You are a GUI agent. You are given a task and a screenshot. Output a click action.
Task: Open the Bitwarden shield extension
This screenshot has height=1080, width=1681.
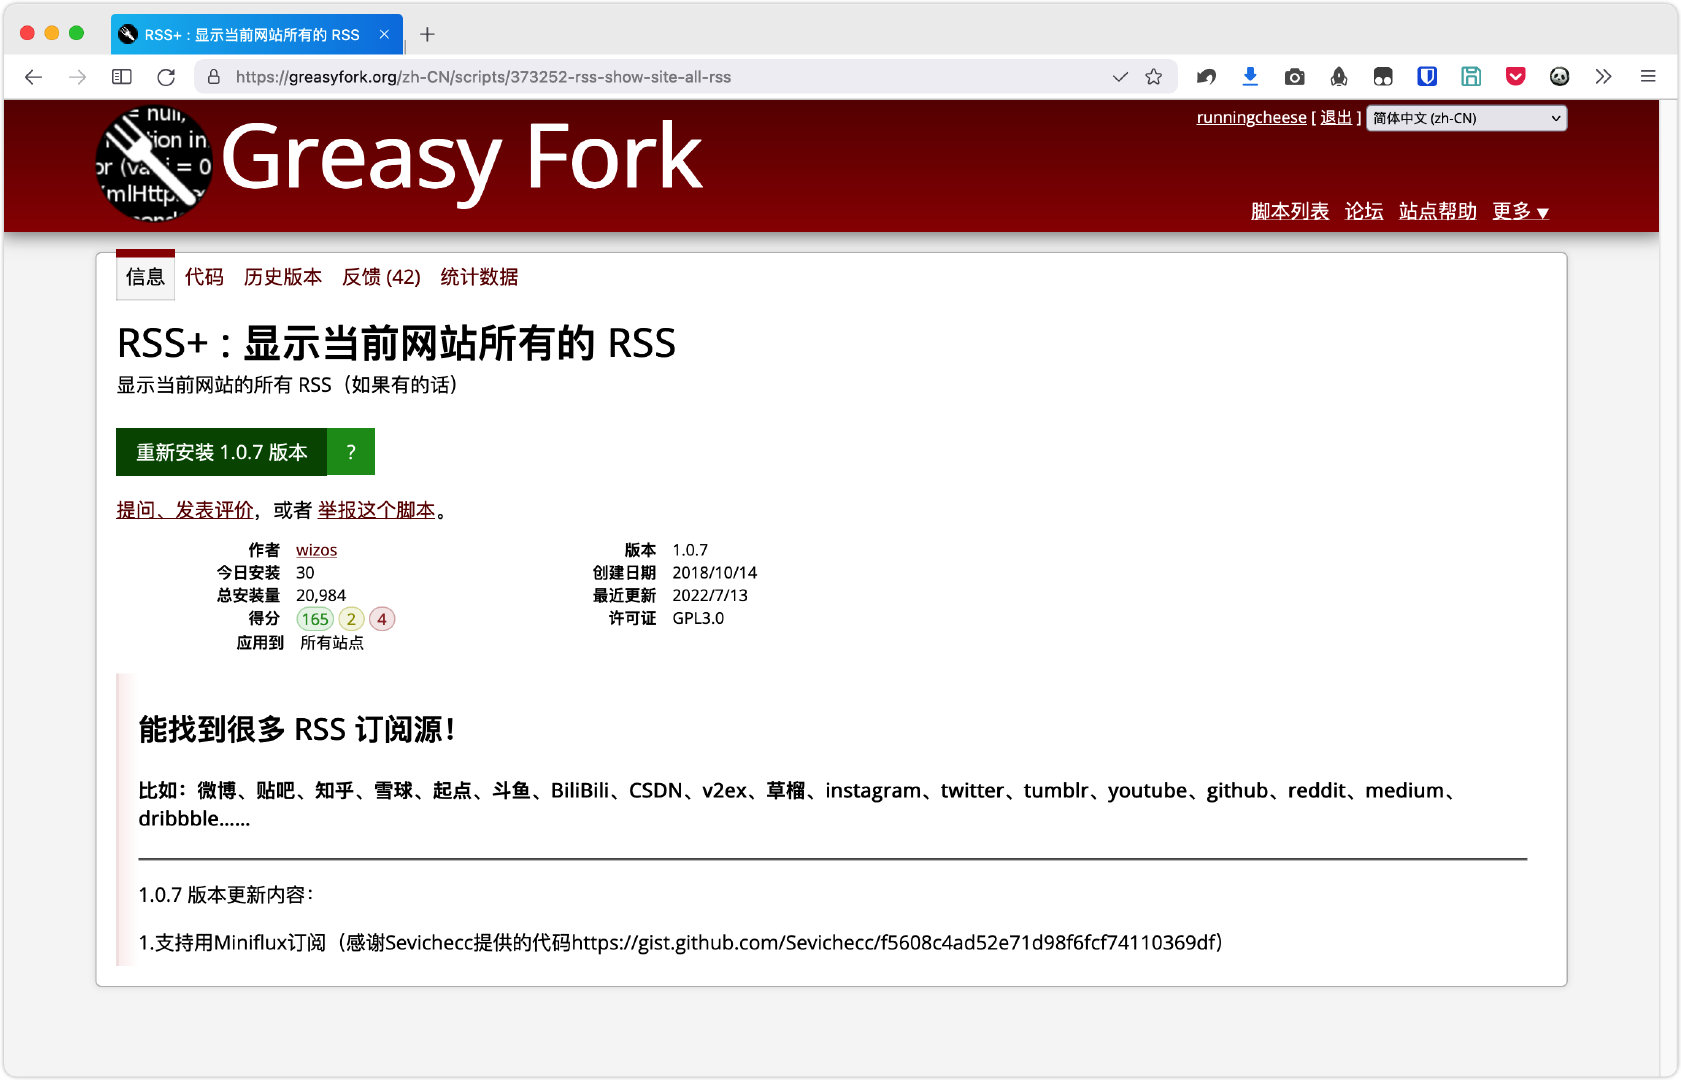pos(1427,77)
